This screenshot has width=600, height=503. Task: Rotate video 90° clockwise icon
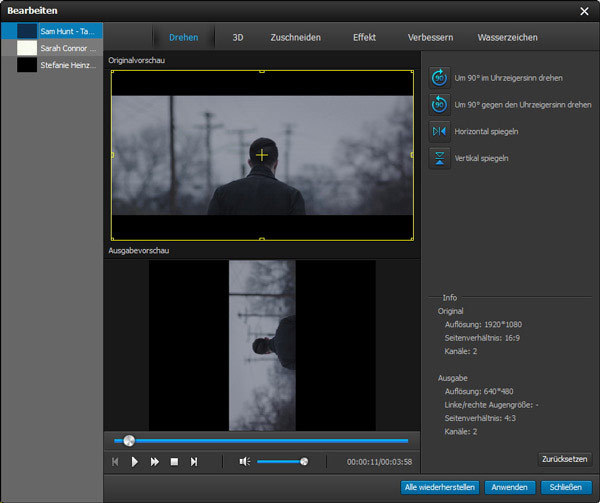click(439, 78)
